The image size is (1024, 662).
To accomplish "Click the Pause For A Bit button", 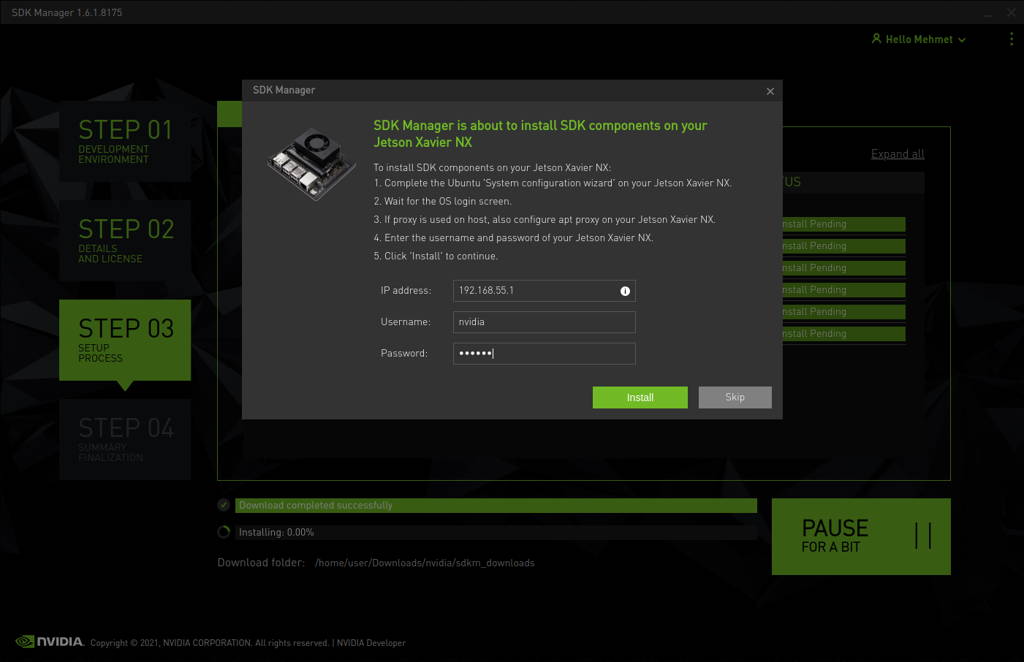I will pos(861,537).
